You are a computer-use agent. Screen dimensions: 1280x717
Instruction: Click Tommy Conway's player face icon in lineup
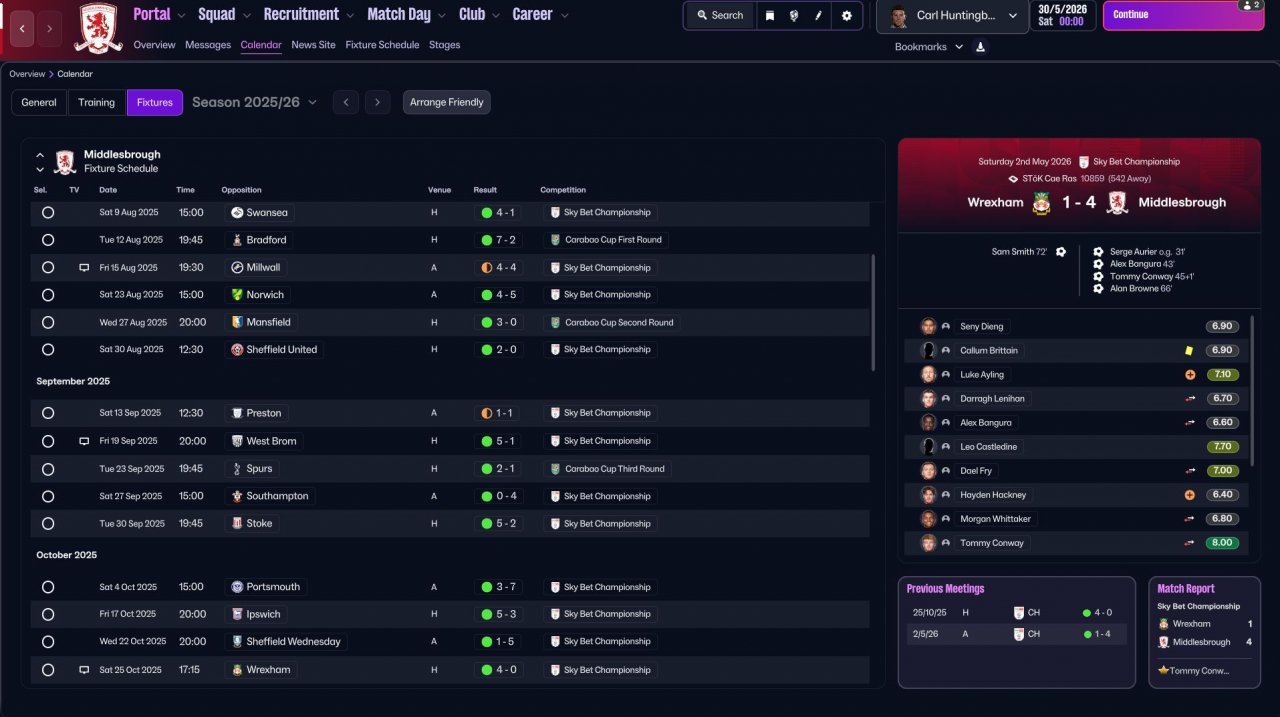(928, 543)
